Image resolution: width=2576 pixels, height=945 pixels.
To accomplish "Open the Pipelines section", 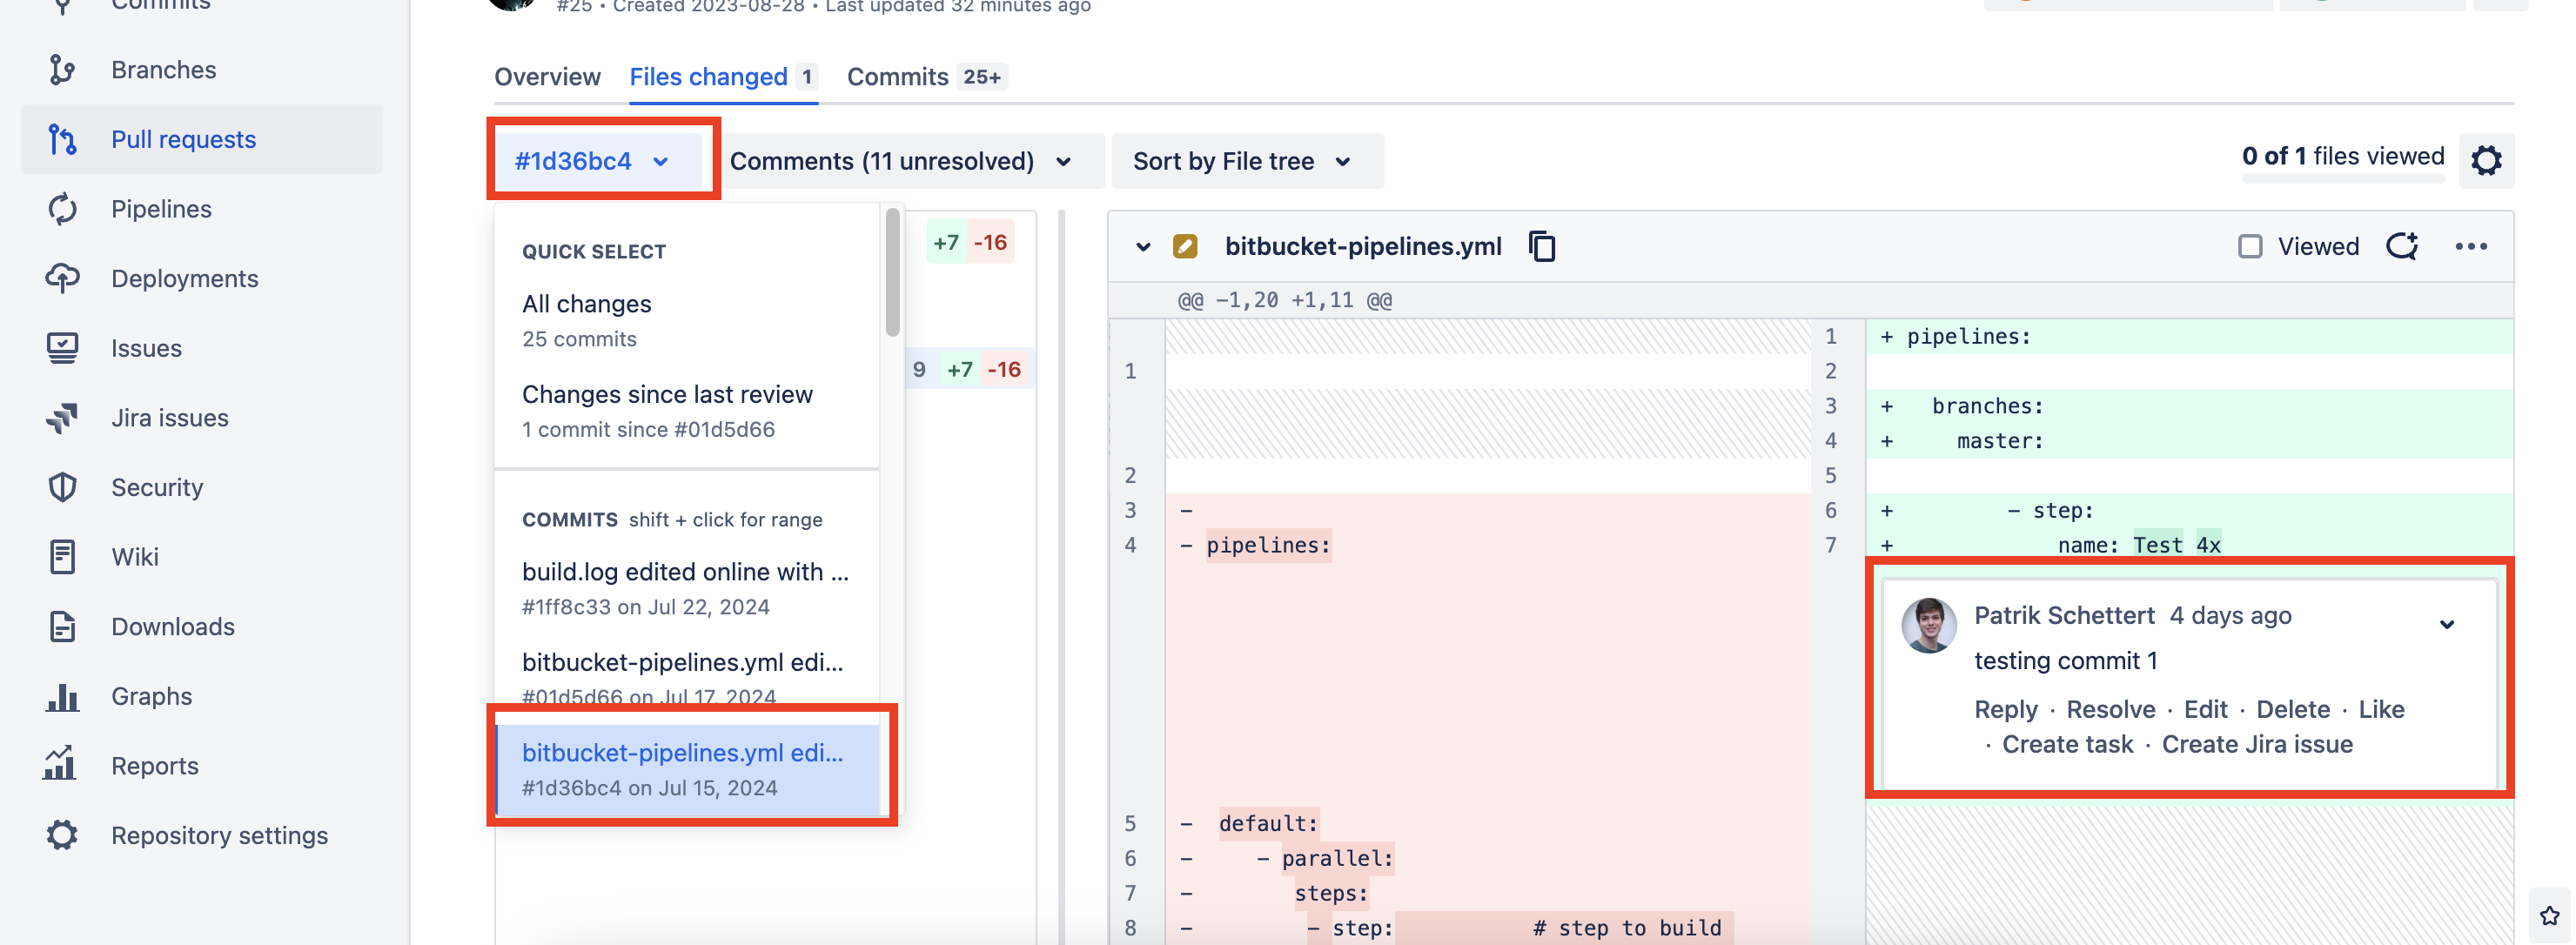I will (160, 208).
